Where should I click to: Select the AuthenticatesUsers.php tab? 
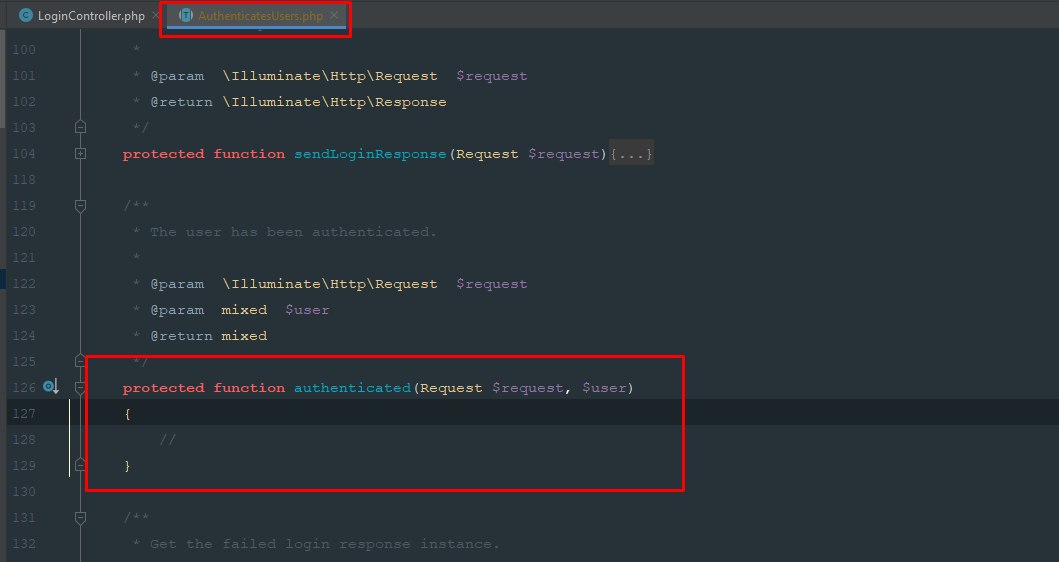260,16
